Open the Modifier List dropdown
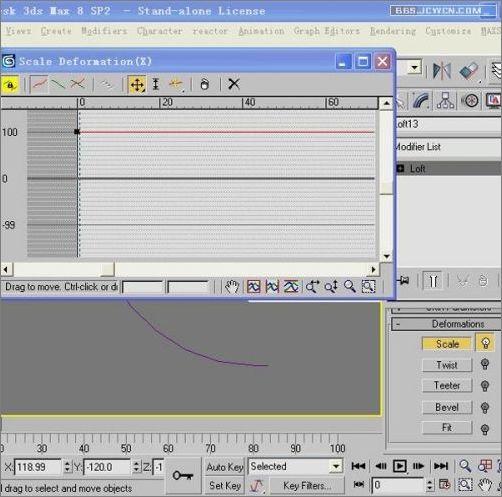Viewport: 502px width, 497px height. pyautogui.click(x=449, y=147)
